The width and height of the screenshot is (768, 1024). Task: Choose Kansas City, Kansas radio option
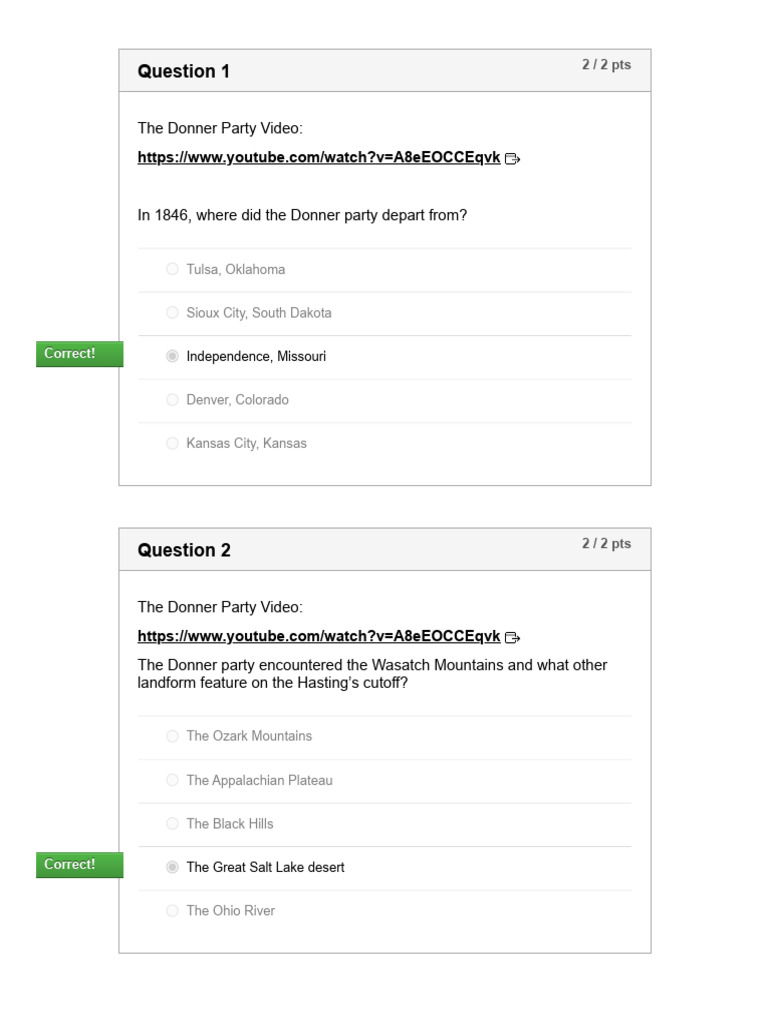[173, 443]
